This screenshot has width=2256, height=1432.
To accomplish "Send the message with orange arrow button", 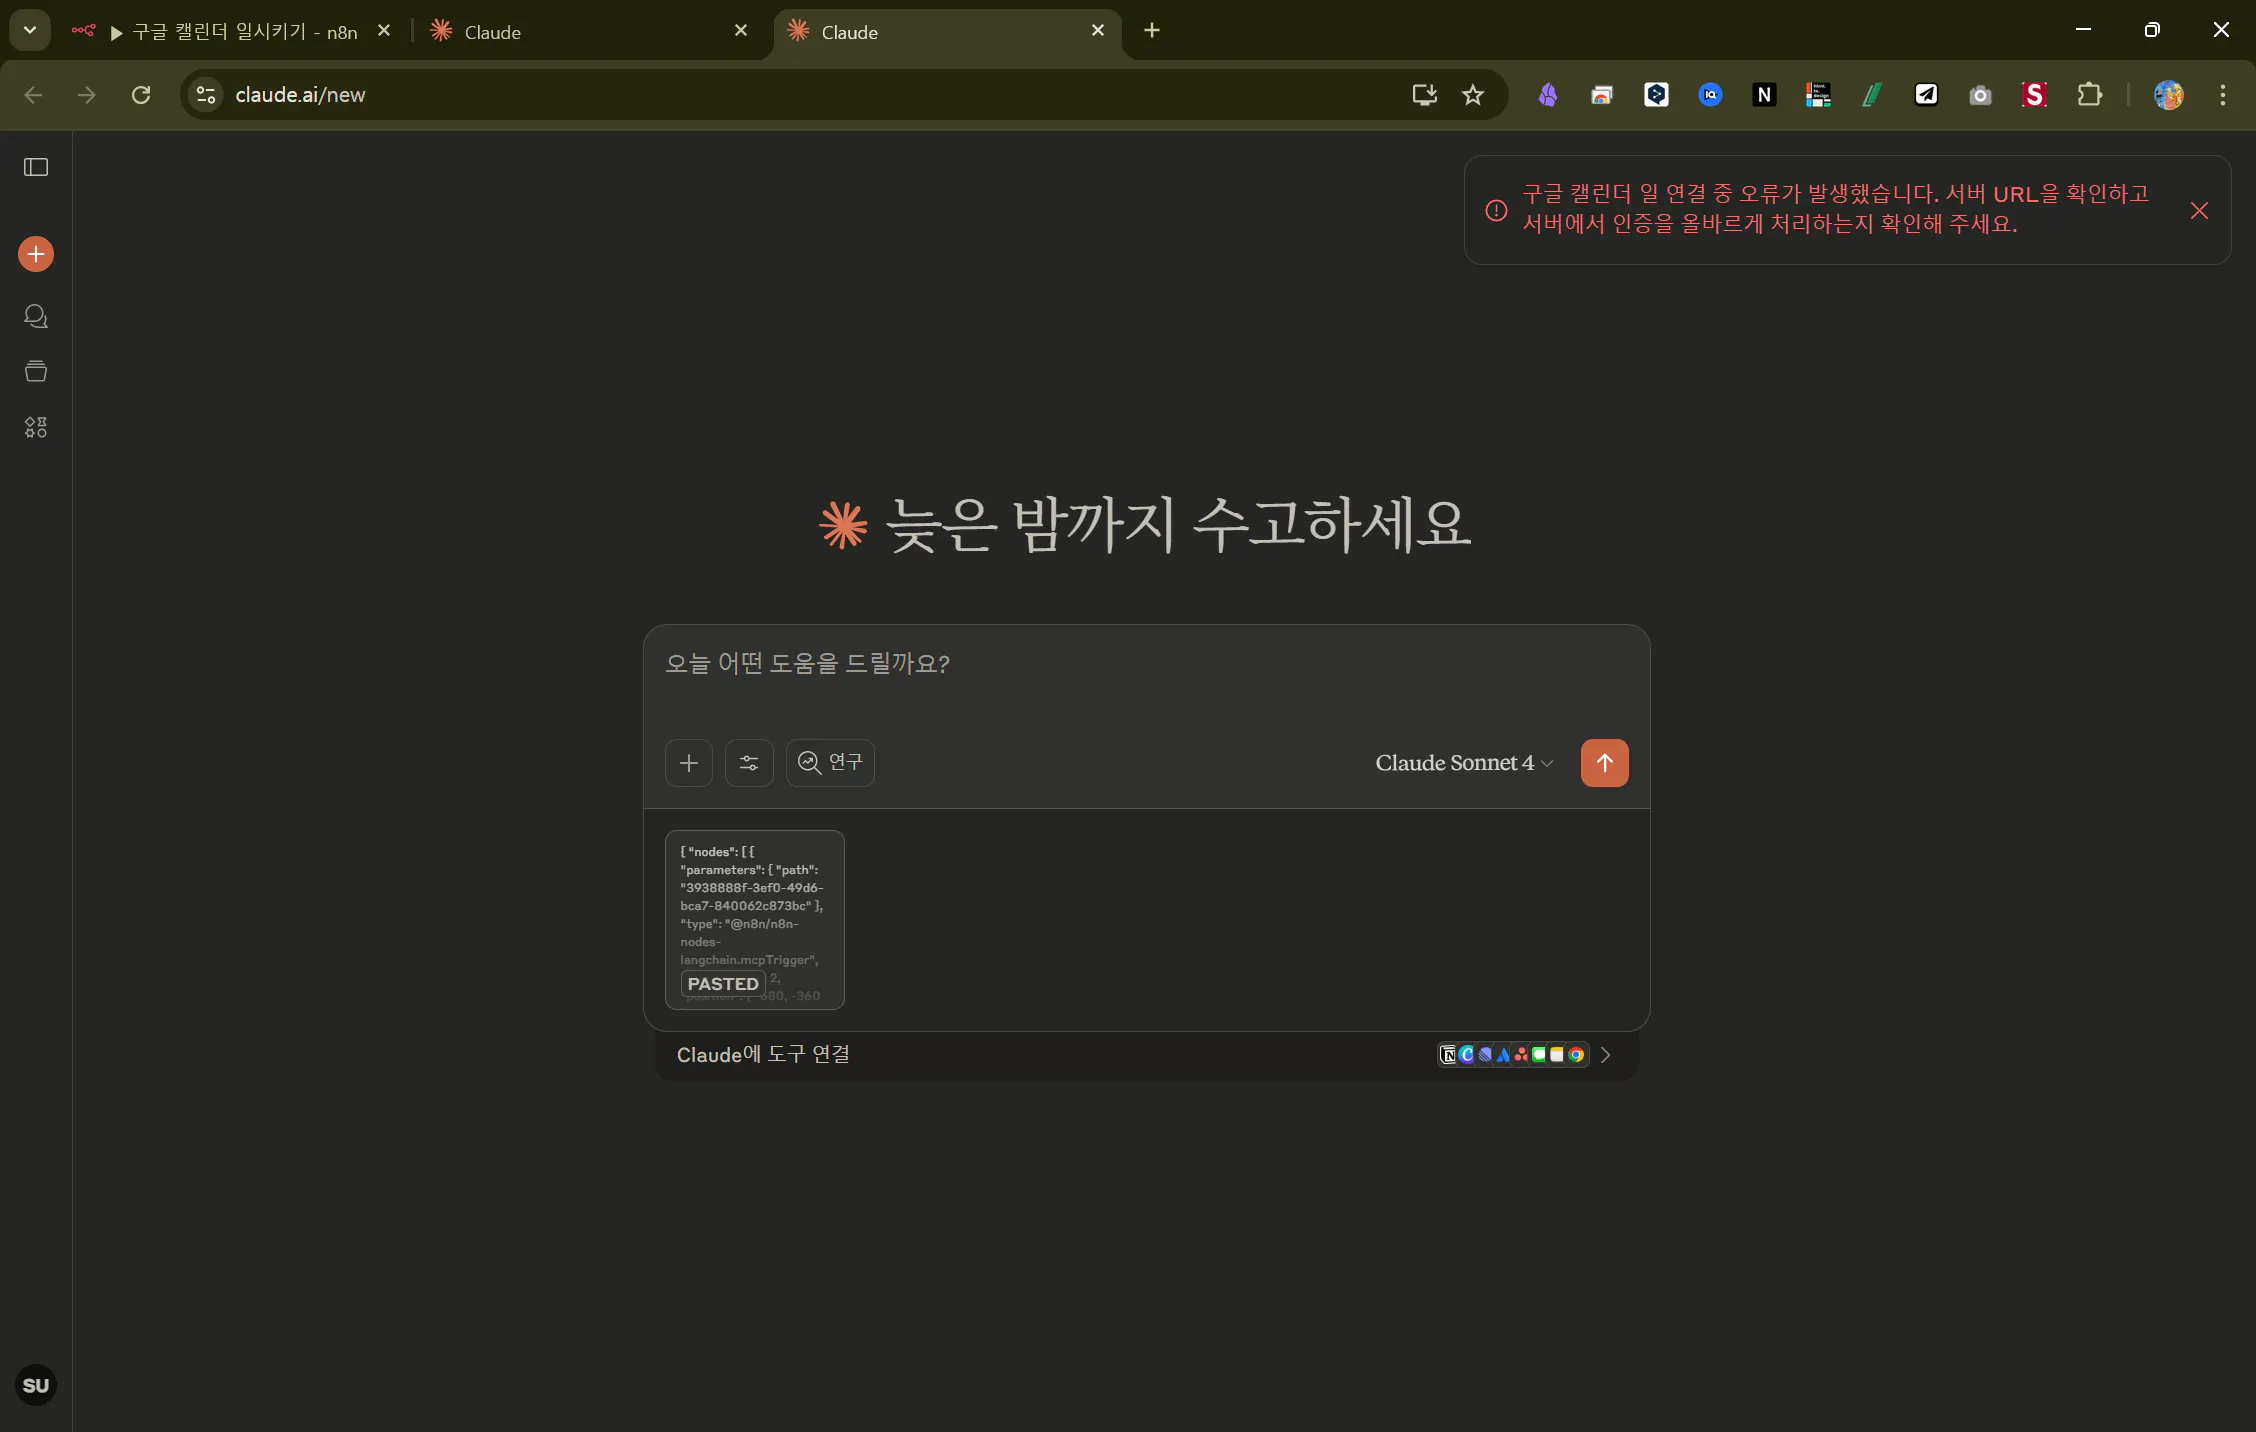I will (1605, 763).
